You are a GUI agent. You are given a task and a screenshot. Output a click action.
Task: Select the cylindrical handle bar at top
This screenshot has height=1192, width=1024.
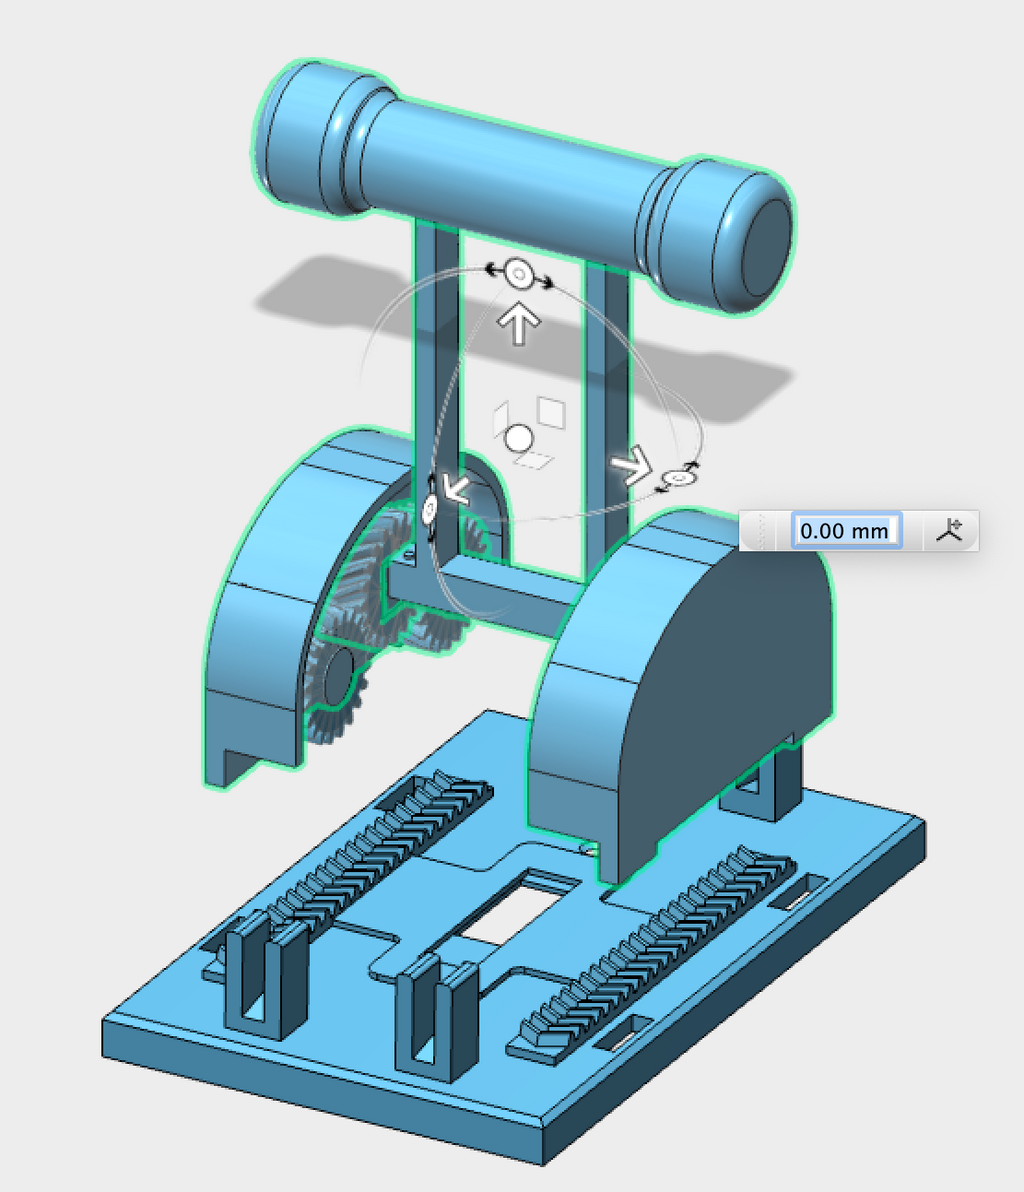coord(524,185)
